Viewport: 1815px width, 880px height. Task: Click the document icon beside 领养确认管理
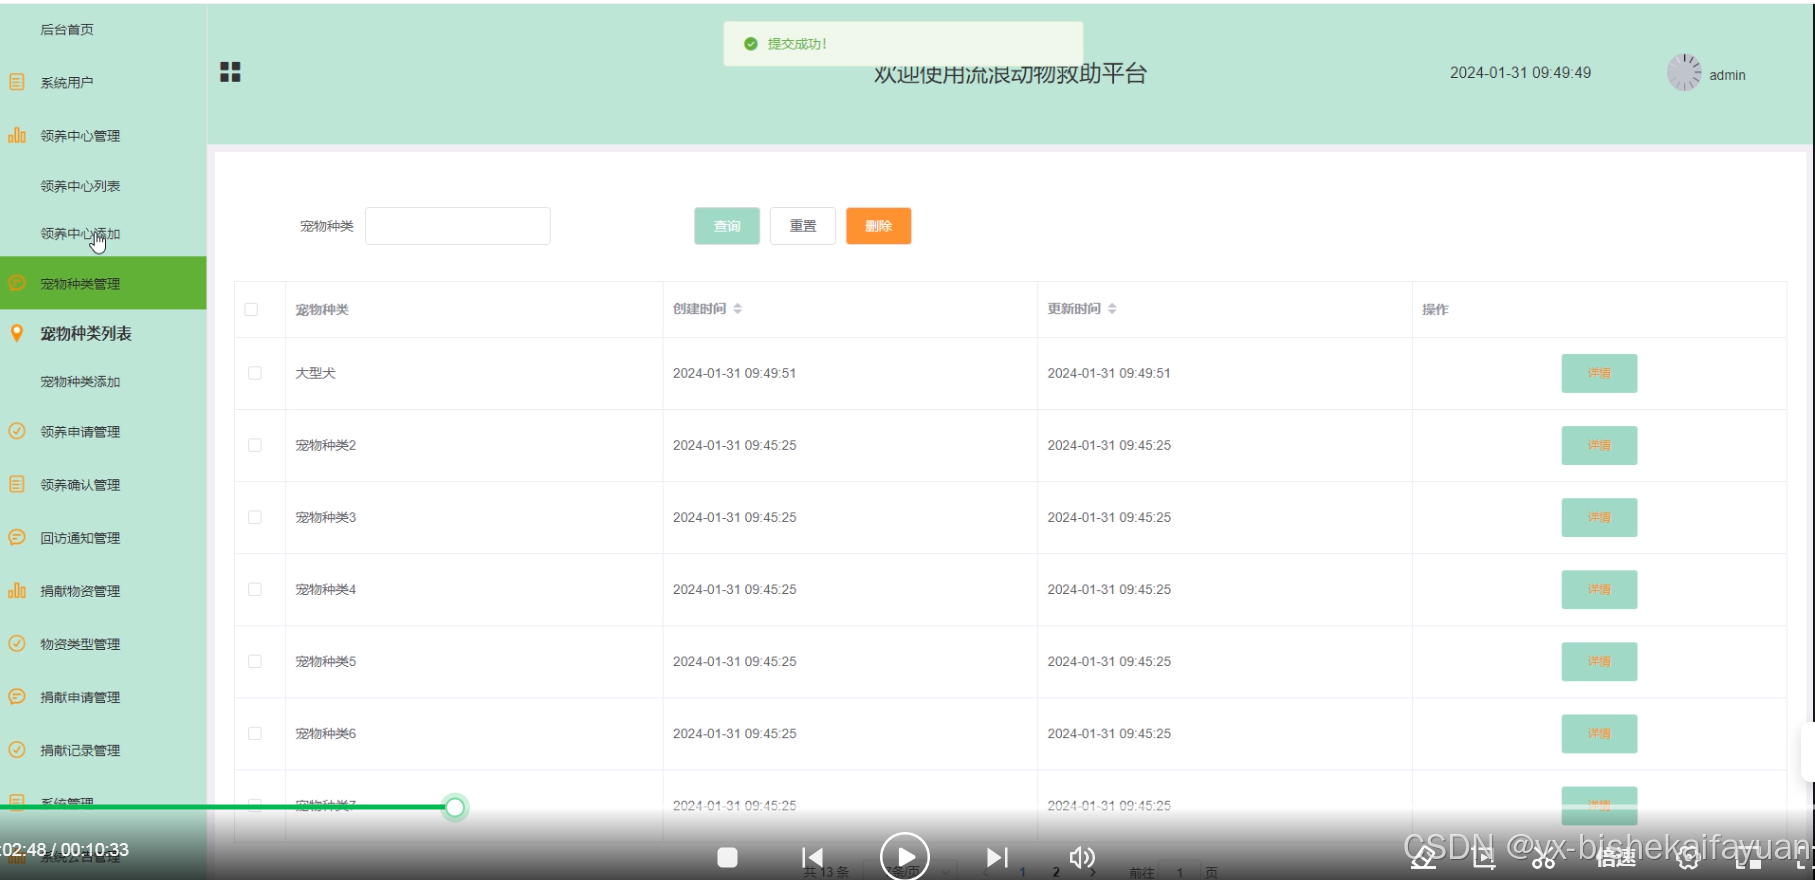pyautogui.click(x=17, y=484)
